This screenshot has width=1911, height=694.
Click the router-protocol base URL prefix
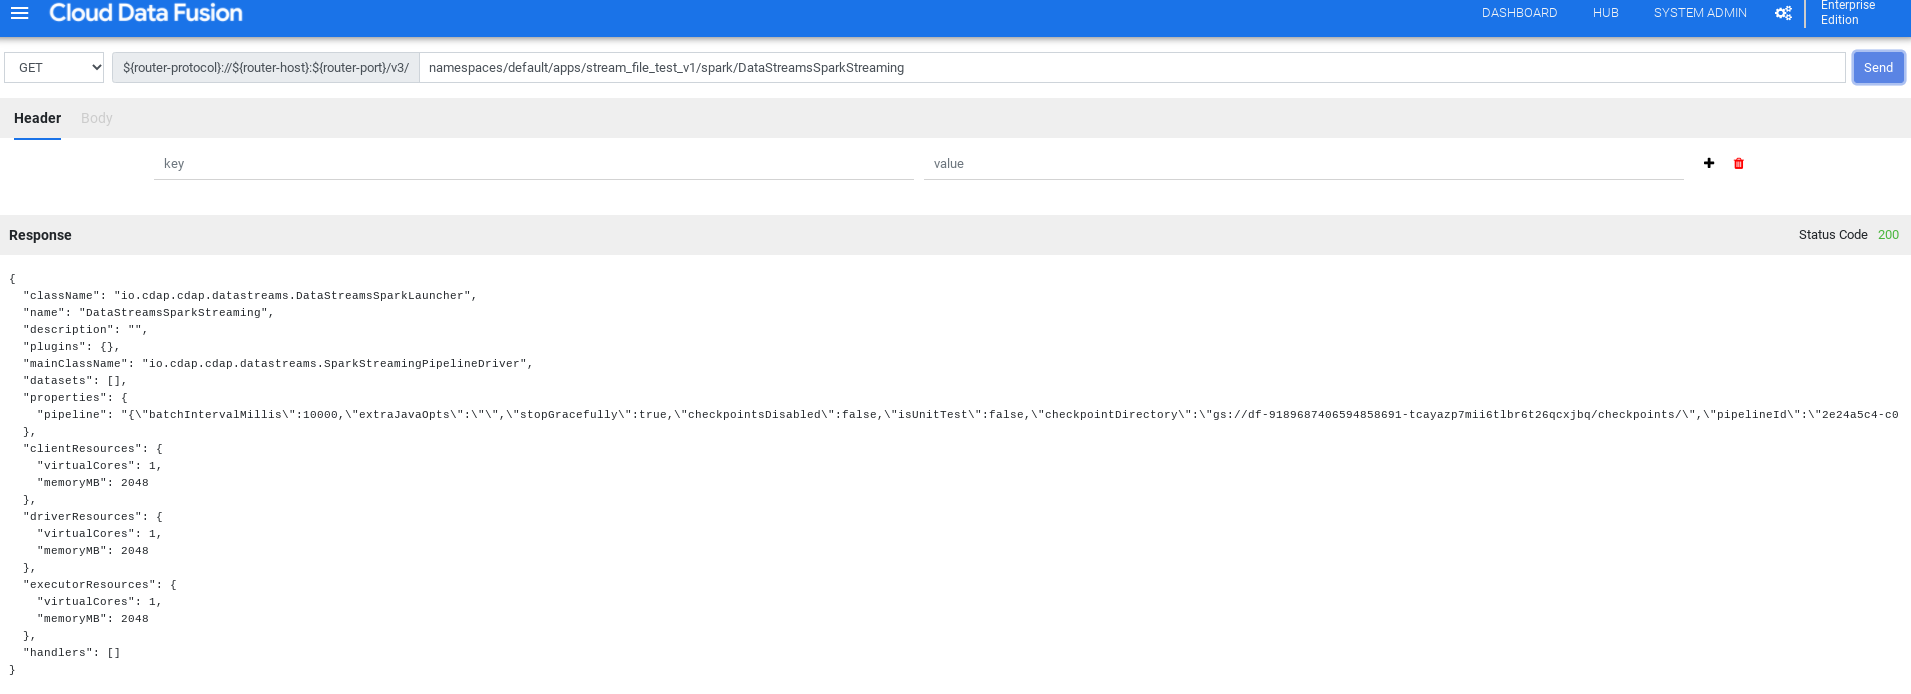pos(266,68)
